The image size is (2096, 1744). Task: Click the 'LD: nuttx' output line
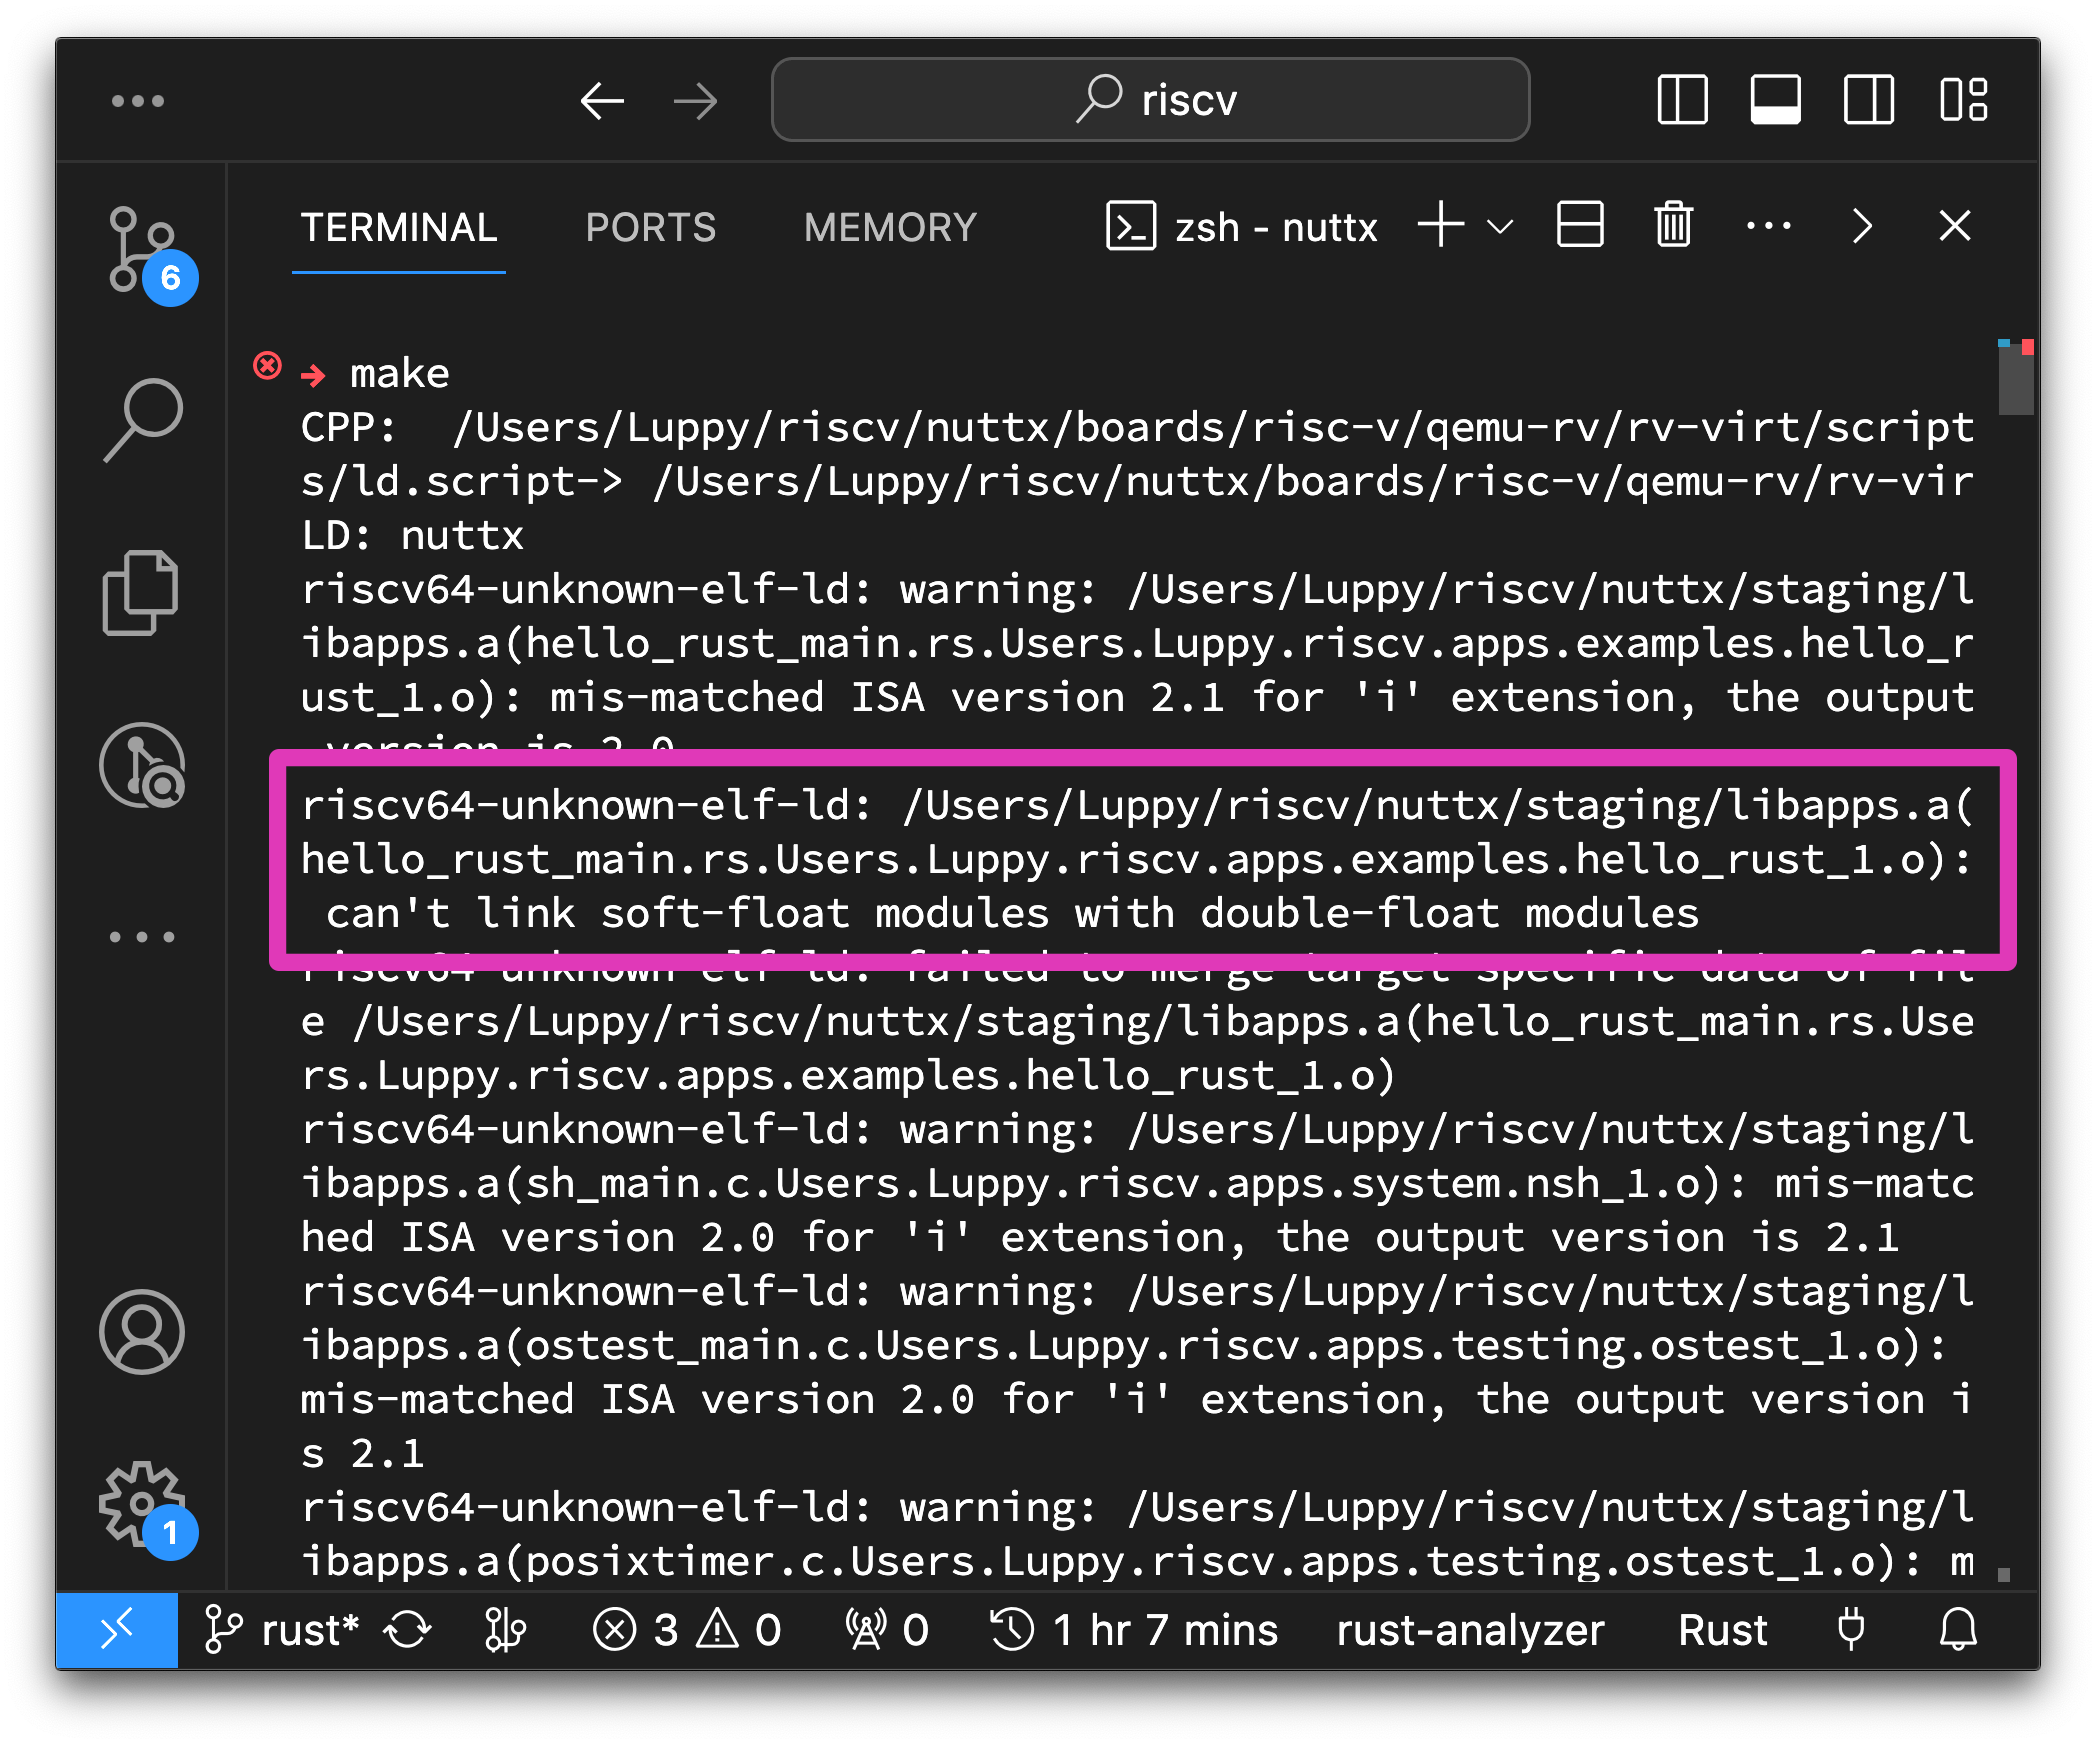[x=412, y=536]
